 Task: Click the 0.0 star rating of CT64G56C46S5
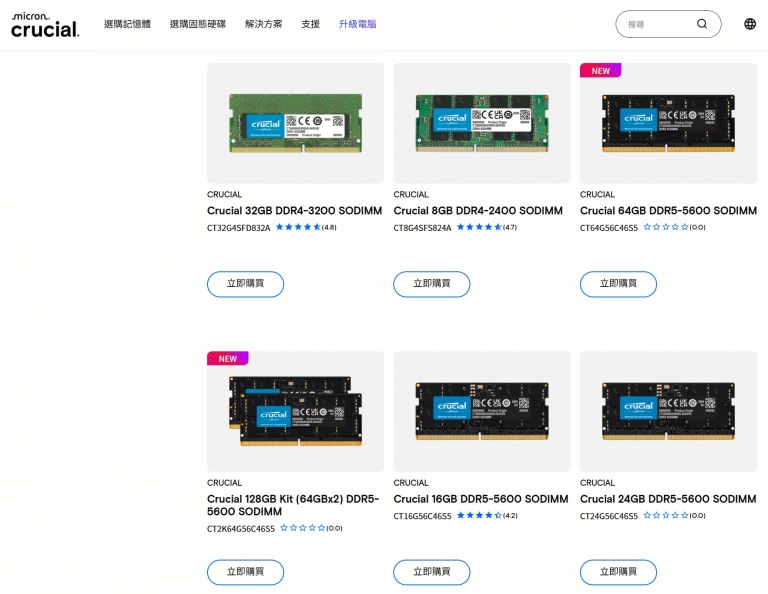coord(674,227)
